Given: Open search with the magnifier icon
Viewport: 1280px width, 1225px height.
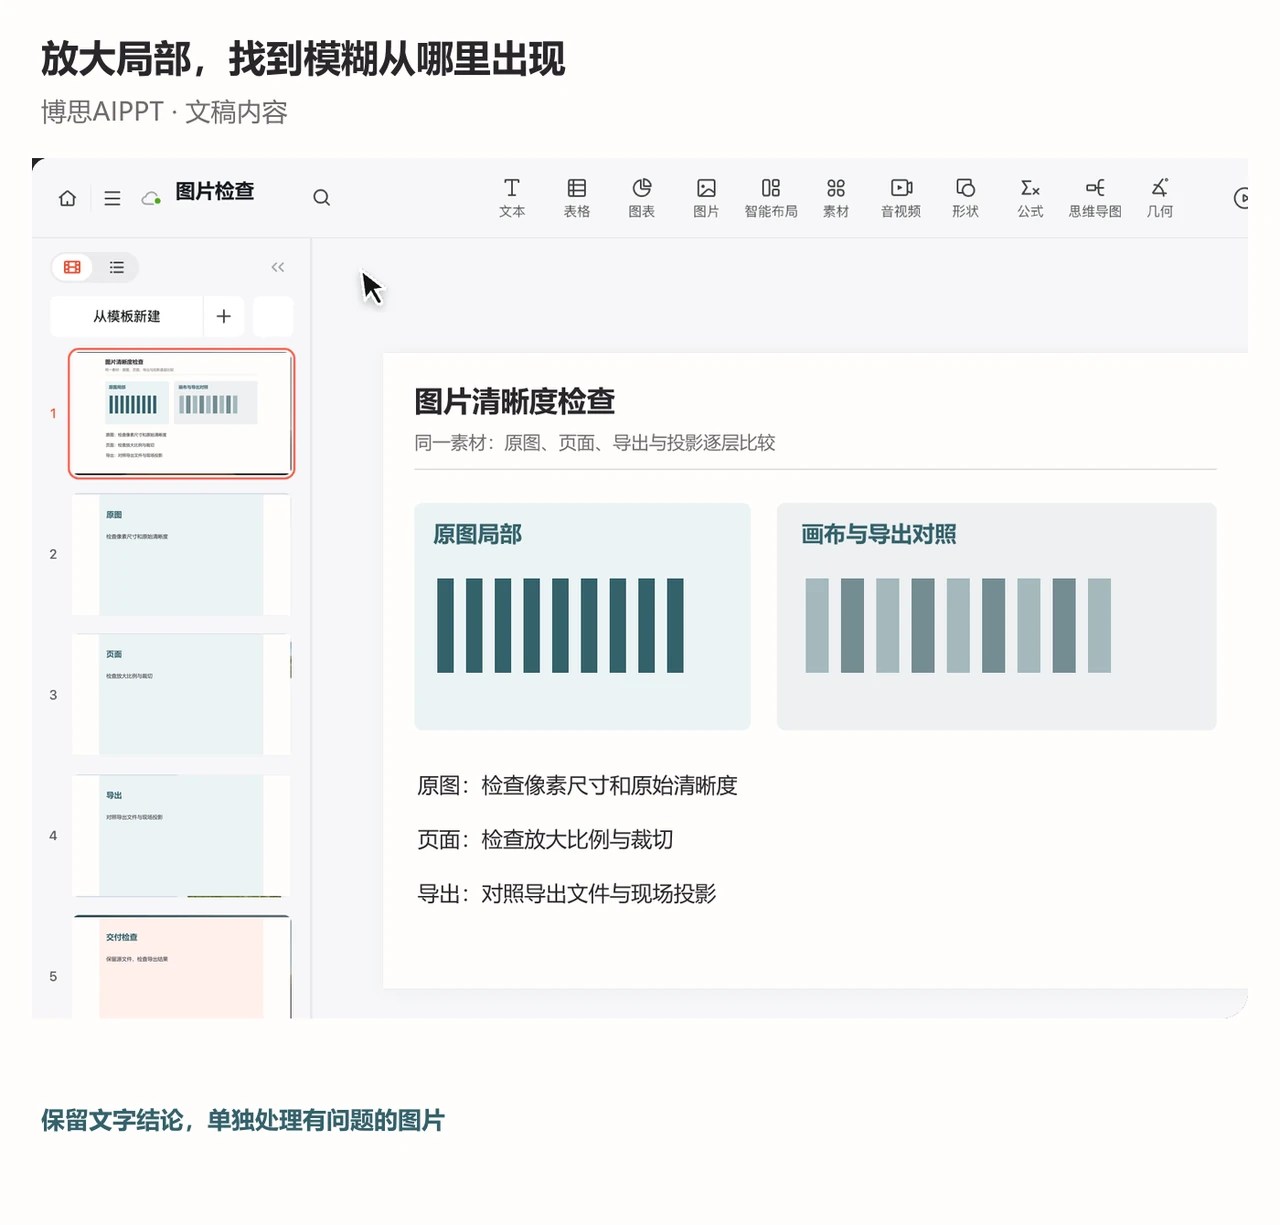Looking at the screenshot, I should (x=321, y=198).
